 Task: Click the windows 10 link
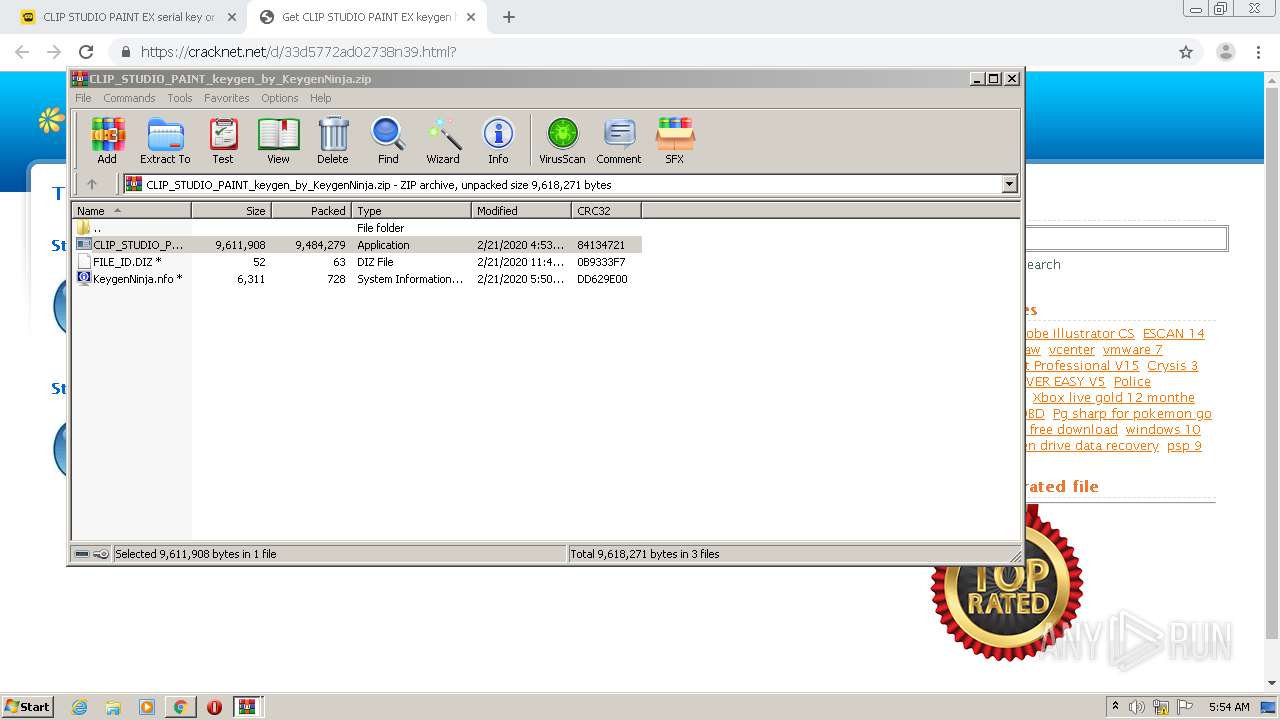pos(1162,430)
